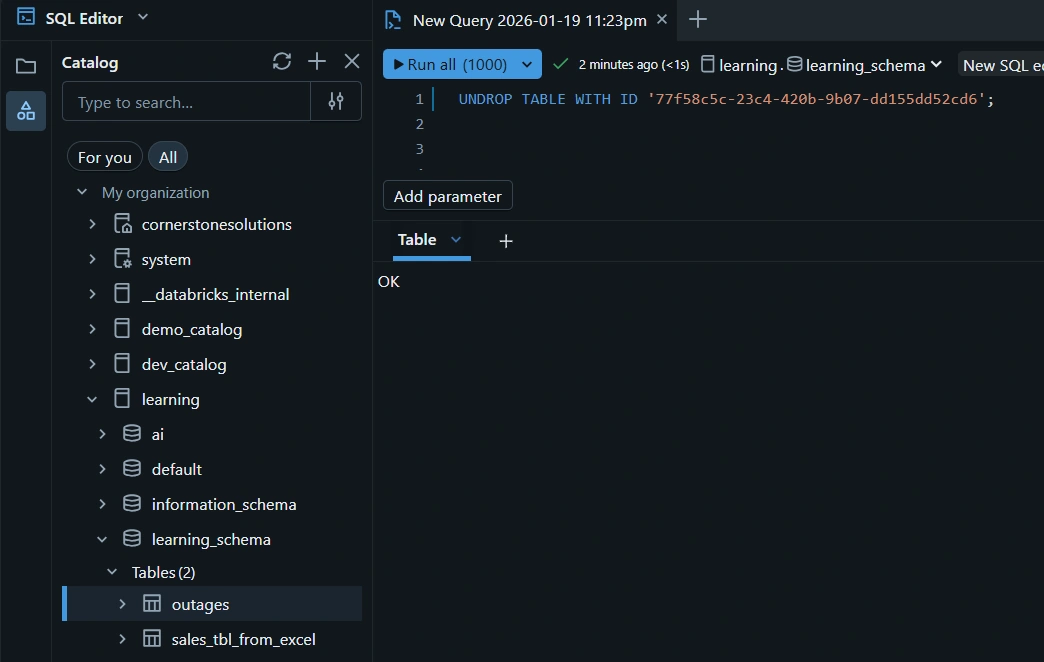Image resolution: width=1044 pixels, height=662 pixels.
Task: Open the workspace folder browser icon
Action: pos(26,66)
